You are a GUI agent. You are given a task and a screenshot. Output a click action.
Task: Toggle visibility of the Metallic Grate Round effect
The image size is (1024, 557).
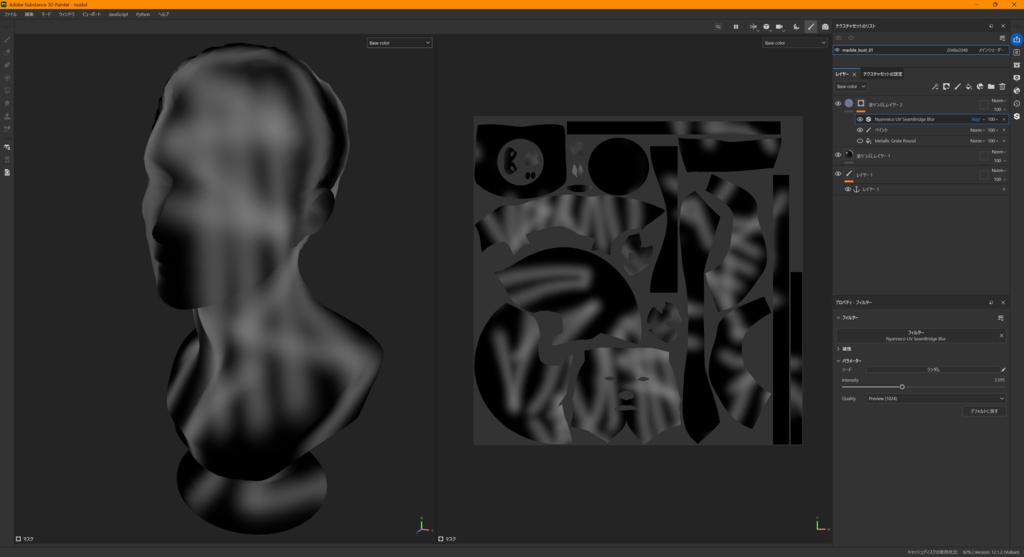point(859,141)
